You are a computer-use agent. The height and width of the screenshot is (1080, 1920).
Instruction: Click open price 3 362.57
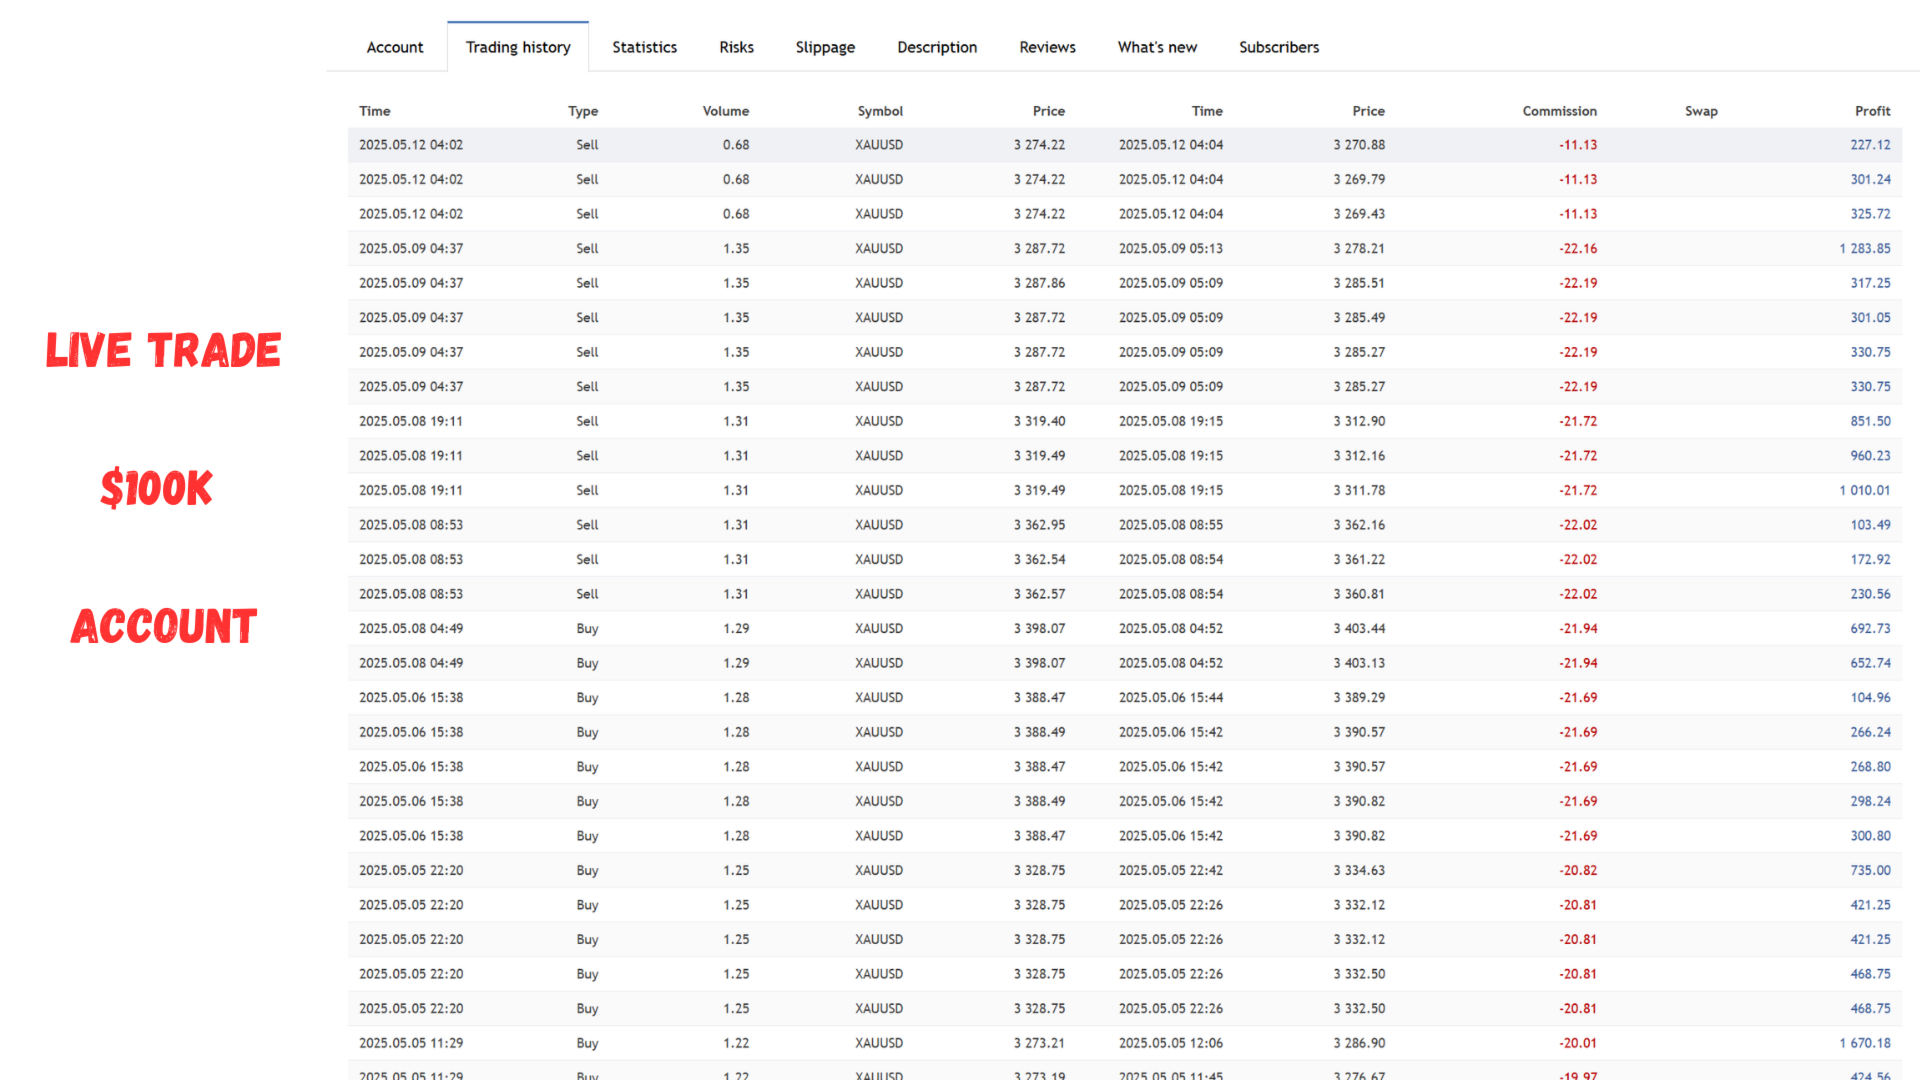pos(1039,594)
